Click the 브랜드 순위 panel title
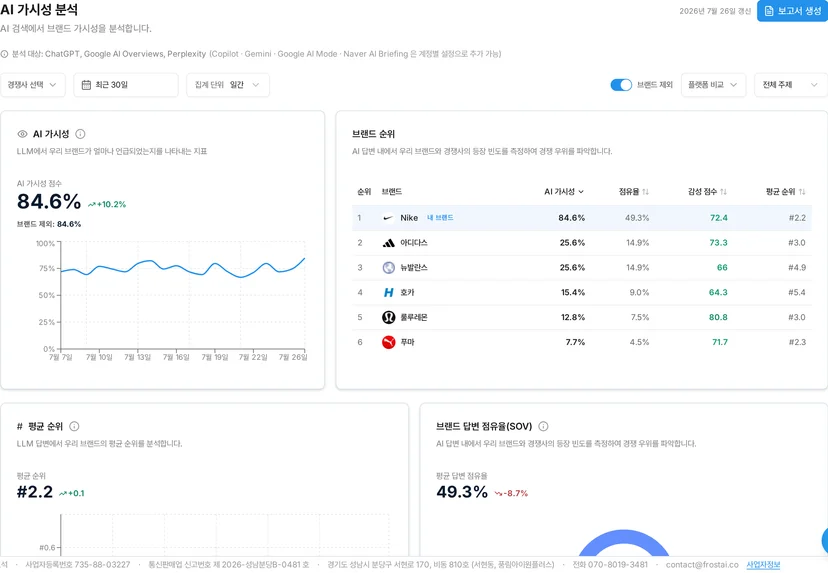The height and width of the screenshot is (573, 828). coord(373,134)
